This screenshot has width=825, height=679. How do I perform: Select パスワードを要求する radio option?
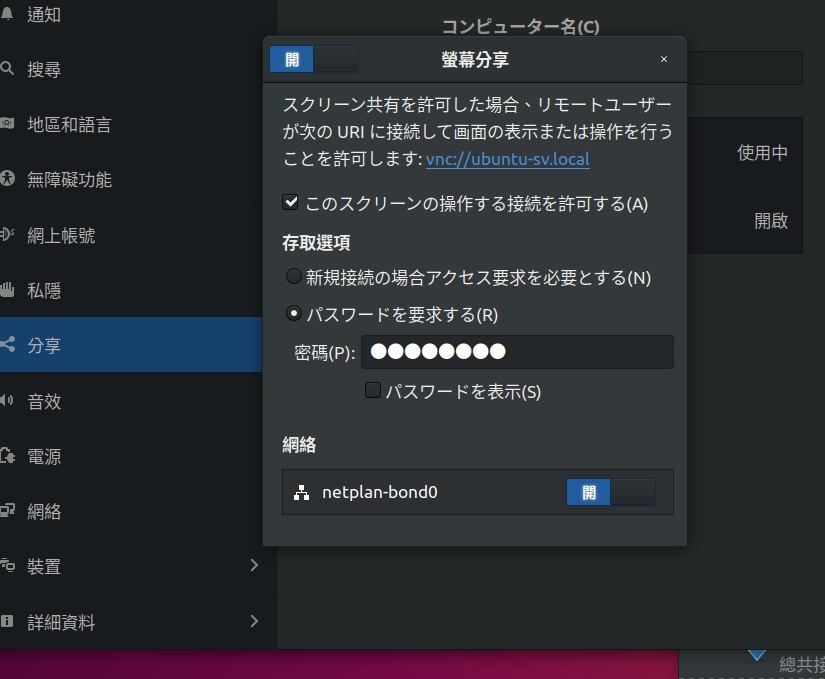(x=293, y=313)
